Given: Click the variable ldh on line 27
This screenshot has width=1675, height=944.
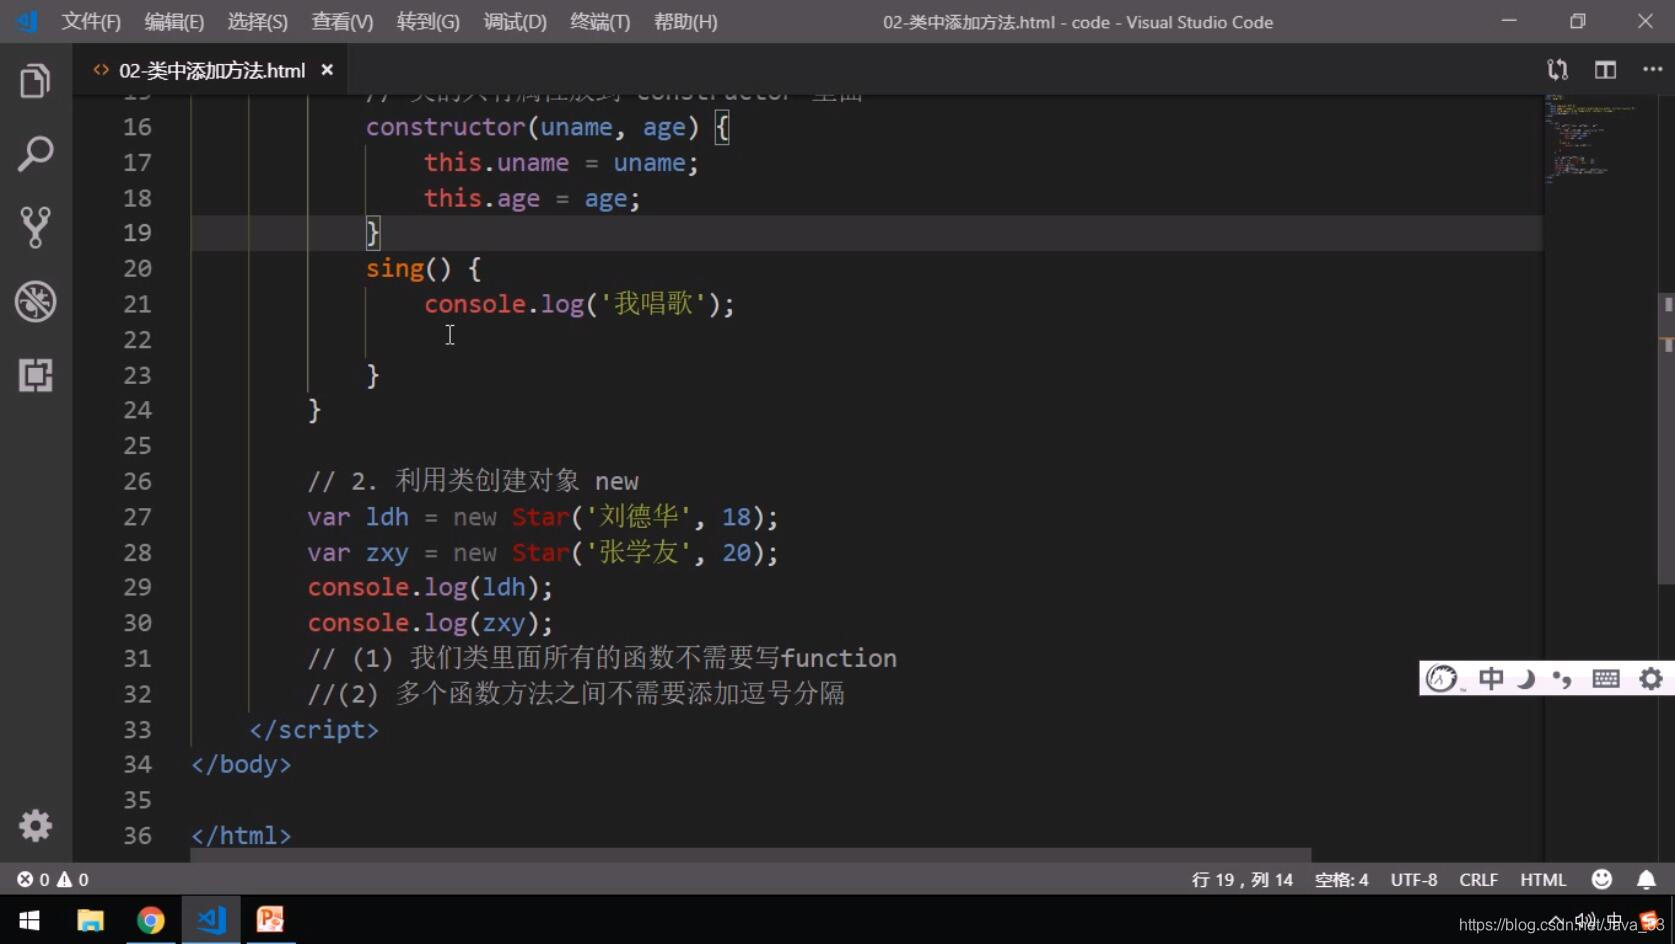Looking at the screenshot, I should [x=387, y=516].
